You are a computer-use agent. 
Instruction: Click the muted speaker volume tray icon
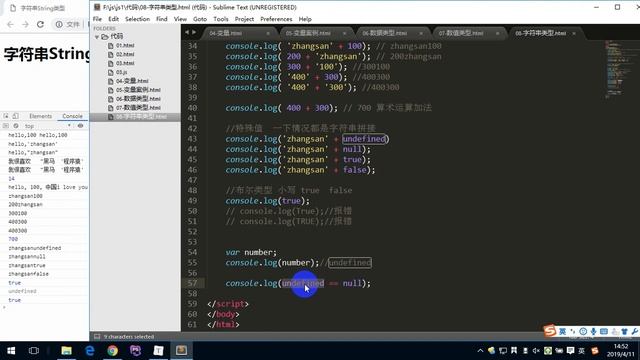pyautogui.click(x=536, y=351)
